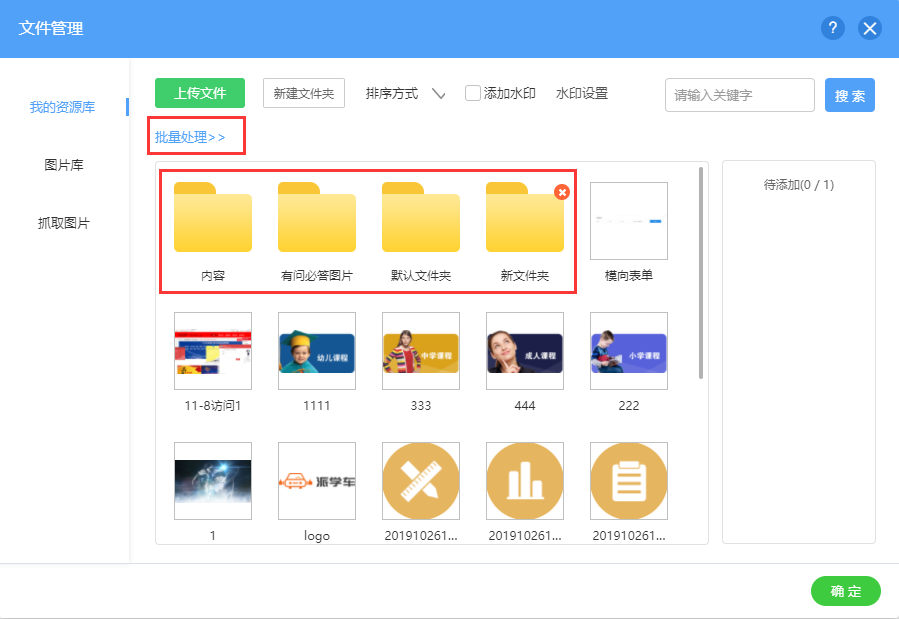
Task: Switch to 抓取图片 tab
Action: [64, 223]
